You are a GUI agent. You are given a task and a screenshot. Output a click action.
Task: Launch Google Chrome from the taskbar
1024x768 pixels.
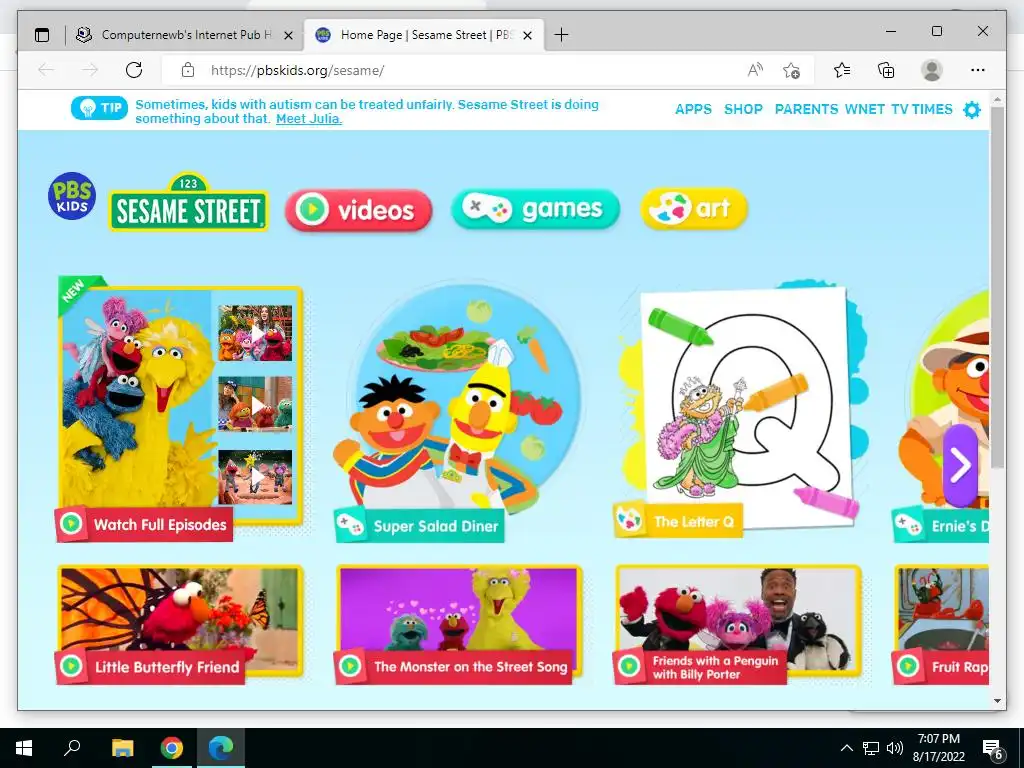pyautogui.click(x=172, y=748)
